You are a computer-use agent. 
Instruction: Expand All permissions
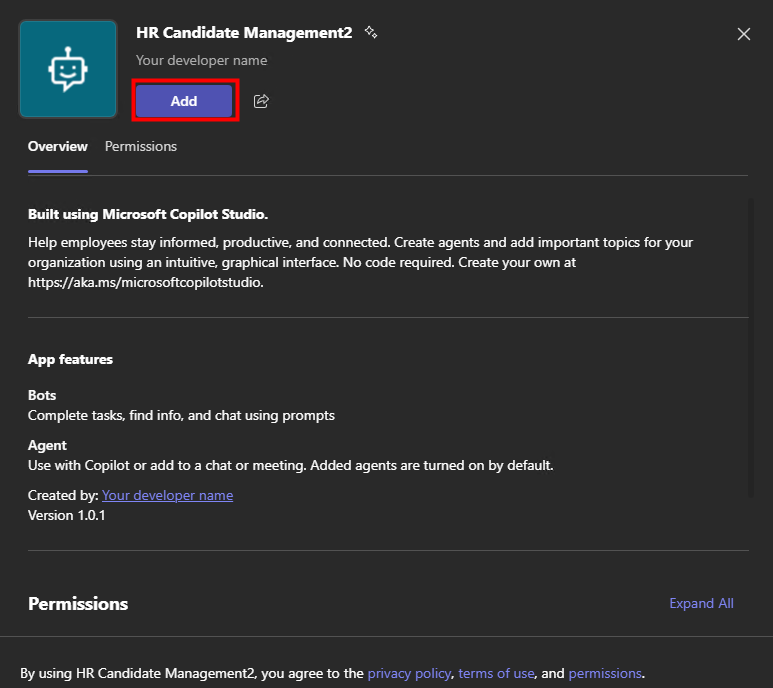[701, 603]
